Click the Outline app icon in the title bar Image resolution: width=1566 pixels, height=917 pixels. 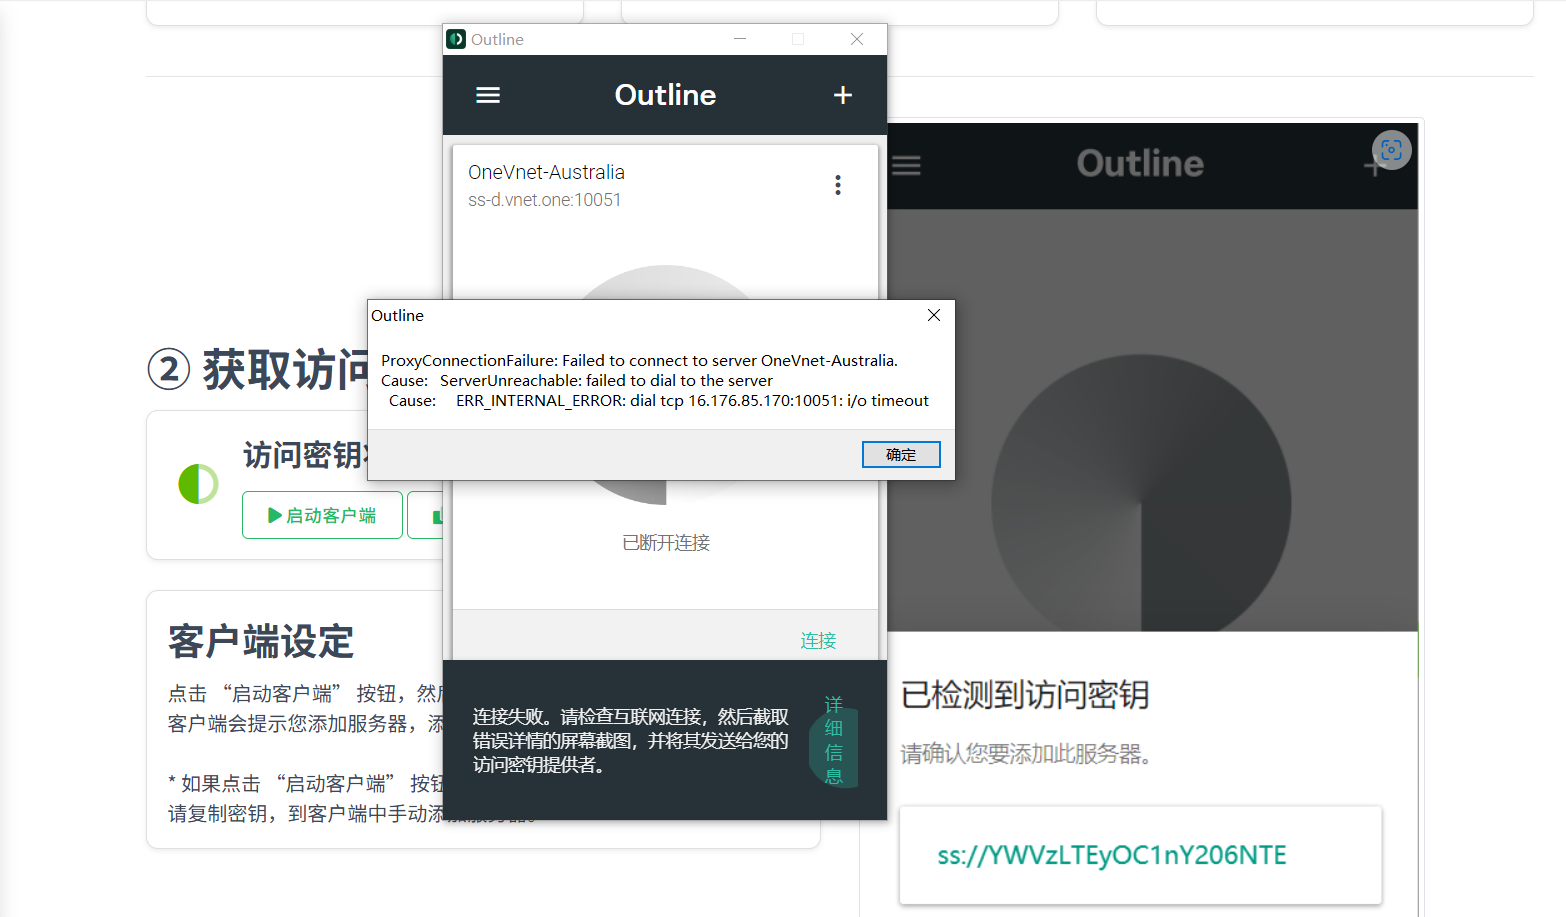click(x=456, y=39)
